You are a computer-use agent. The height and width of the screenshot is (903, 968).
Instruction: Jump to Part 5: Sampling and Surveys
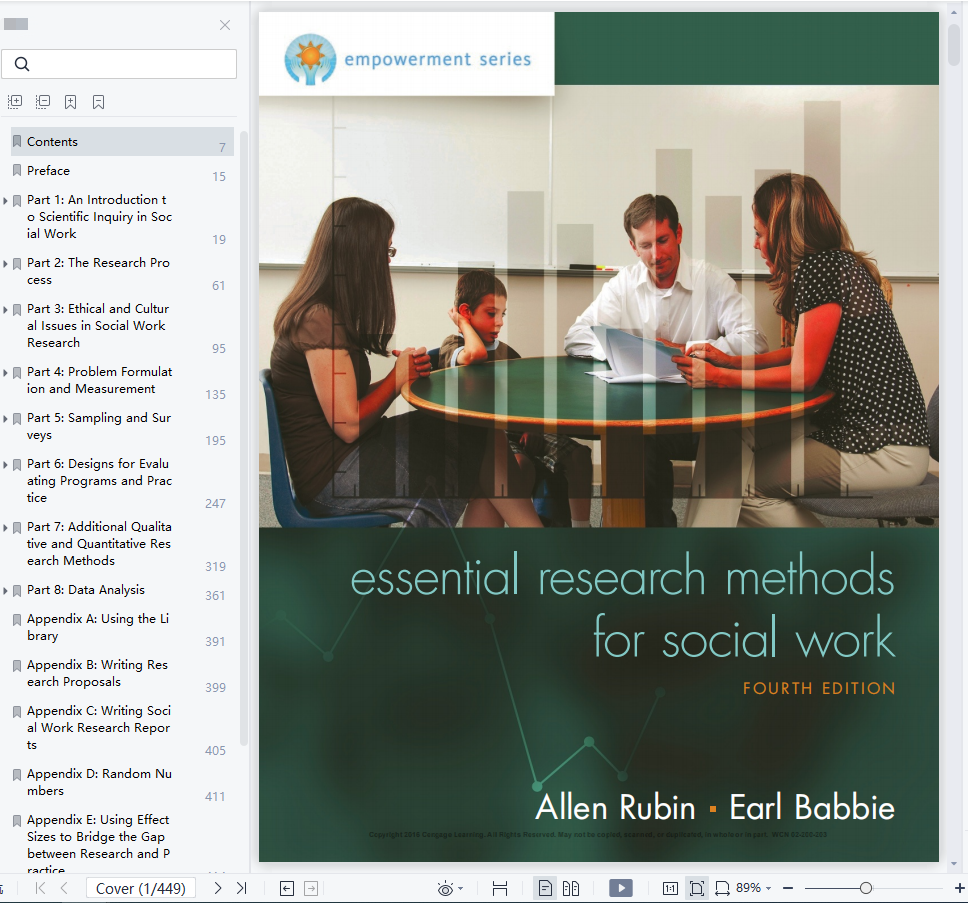99,426
